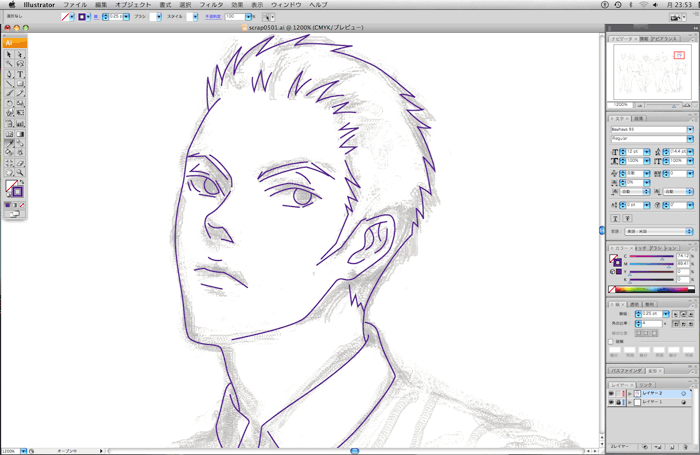The width and height of the screenshot is (700, 455).
Task: Open the font size 12 pt dropdown
Action: [x=646, y=152]
